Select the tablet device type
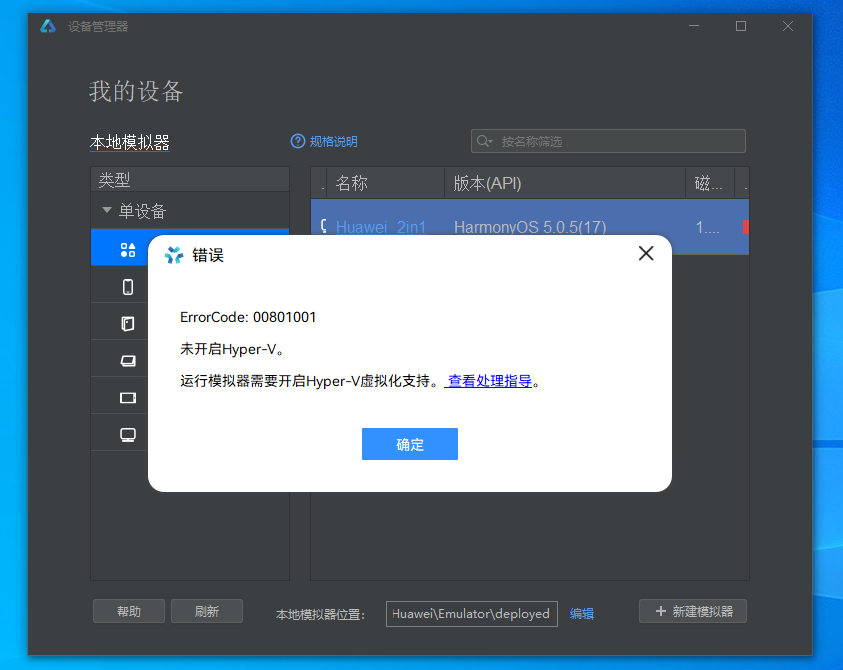 coord(128,397)
